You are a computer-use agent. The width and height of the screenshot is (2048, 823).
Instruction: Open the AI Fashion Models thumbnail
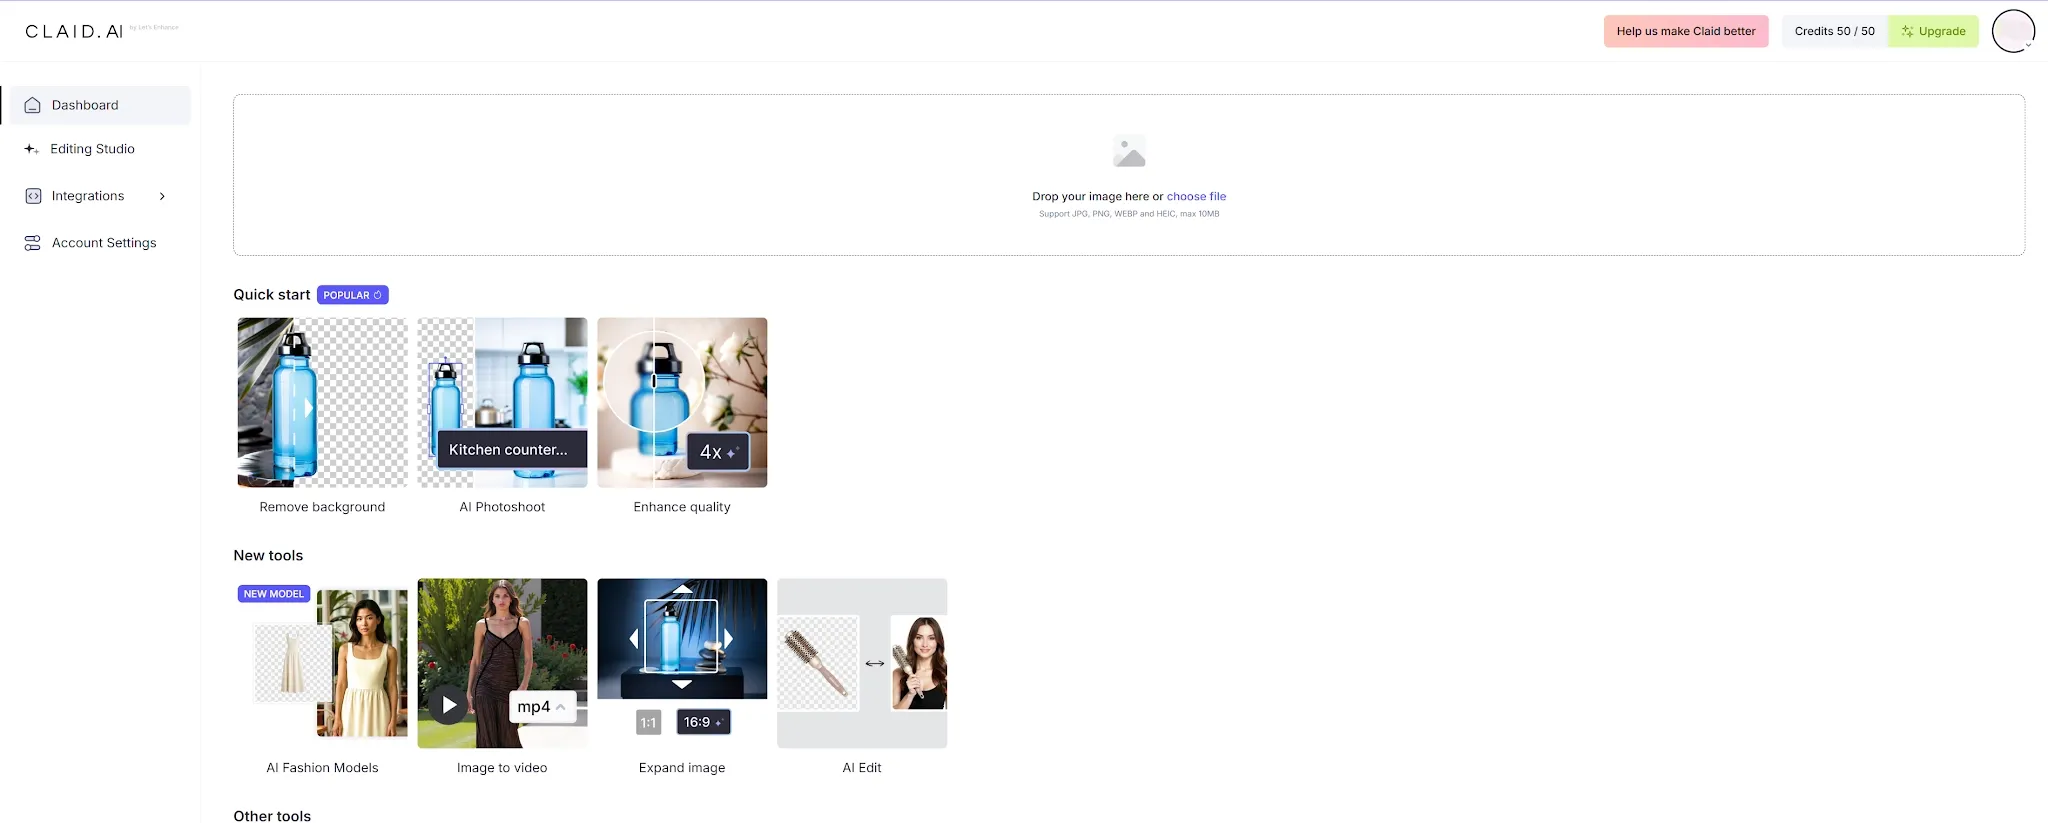tap(322, 663)
